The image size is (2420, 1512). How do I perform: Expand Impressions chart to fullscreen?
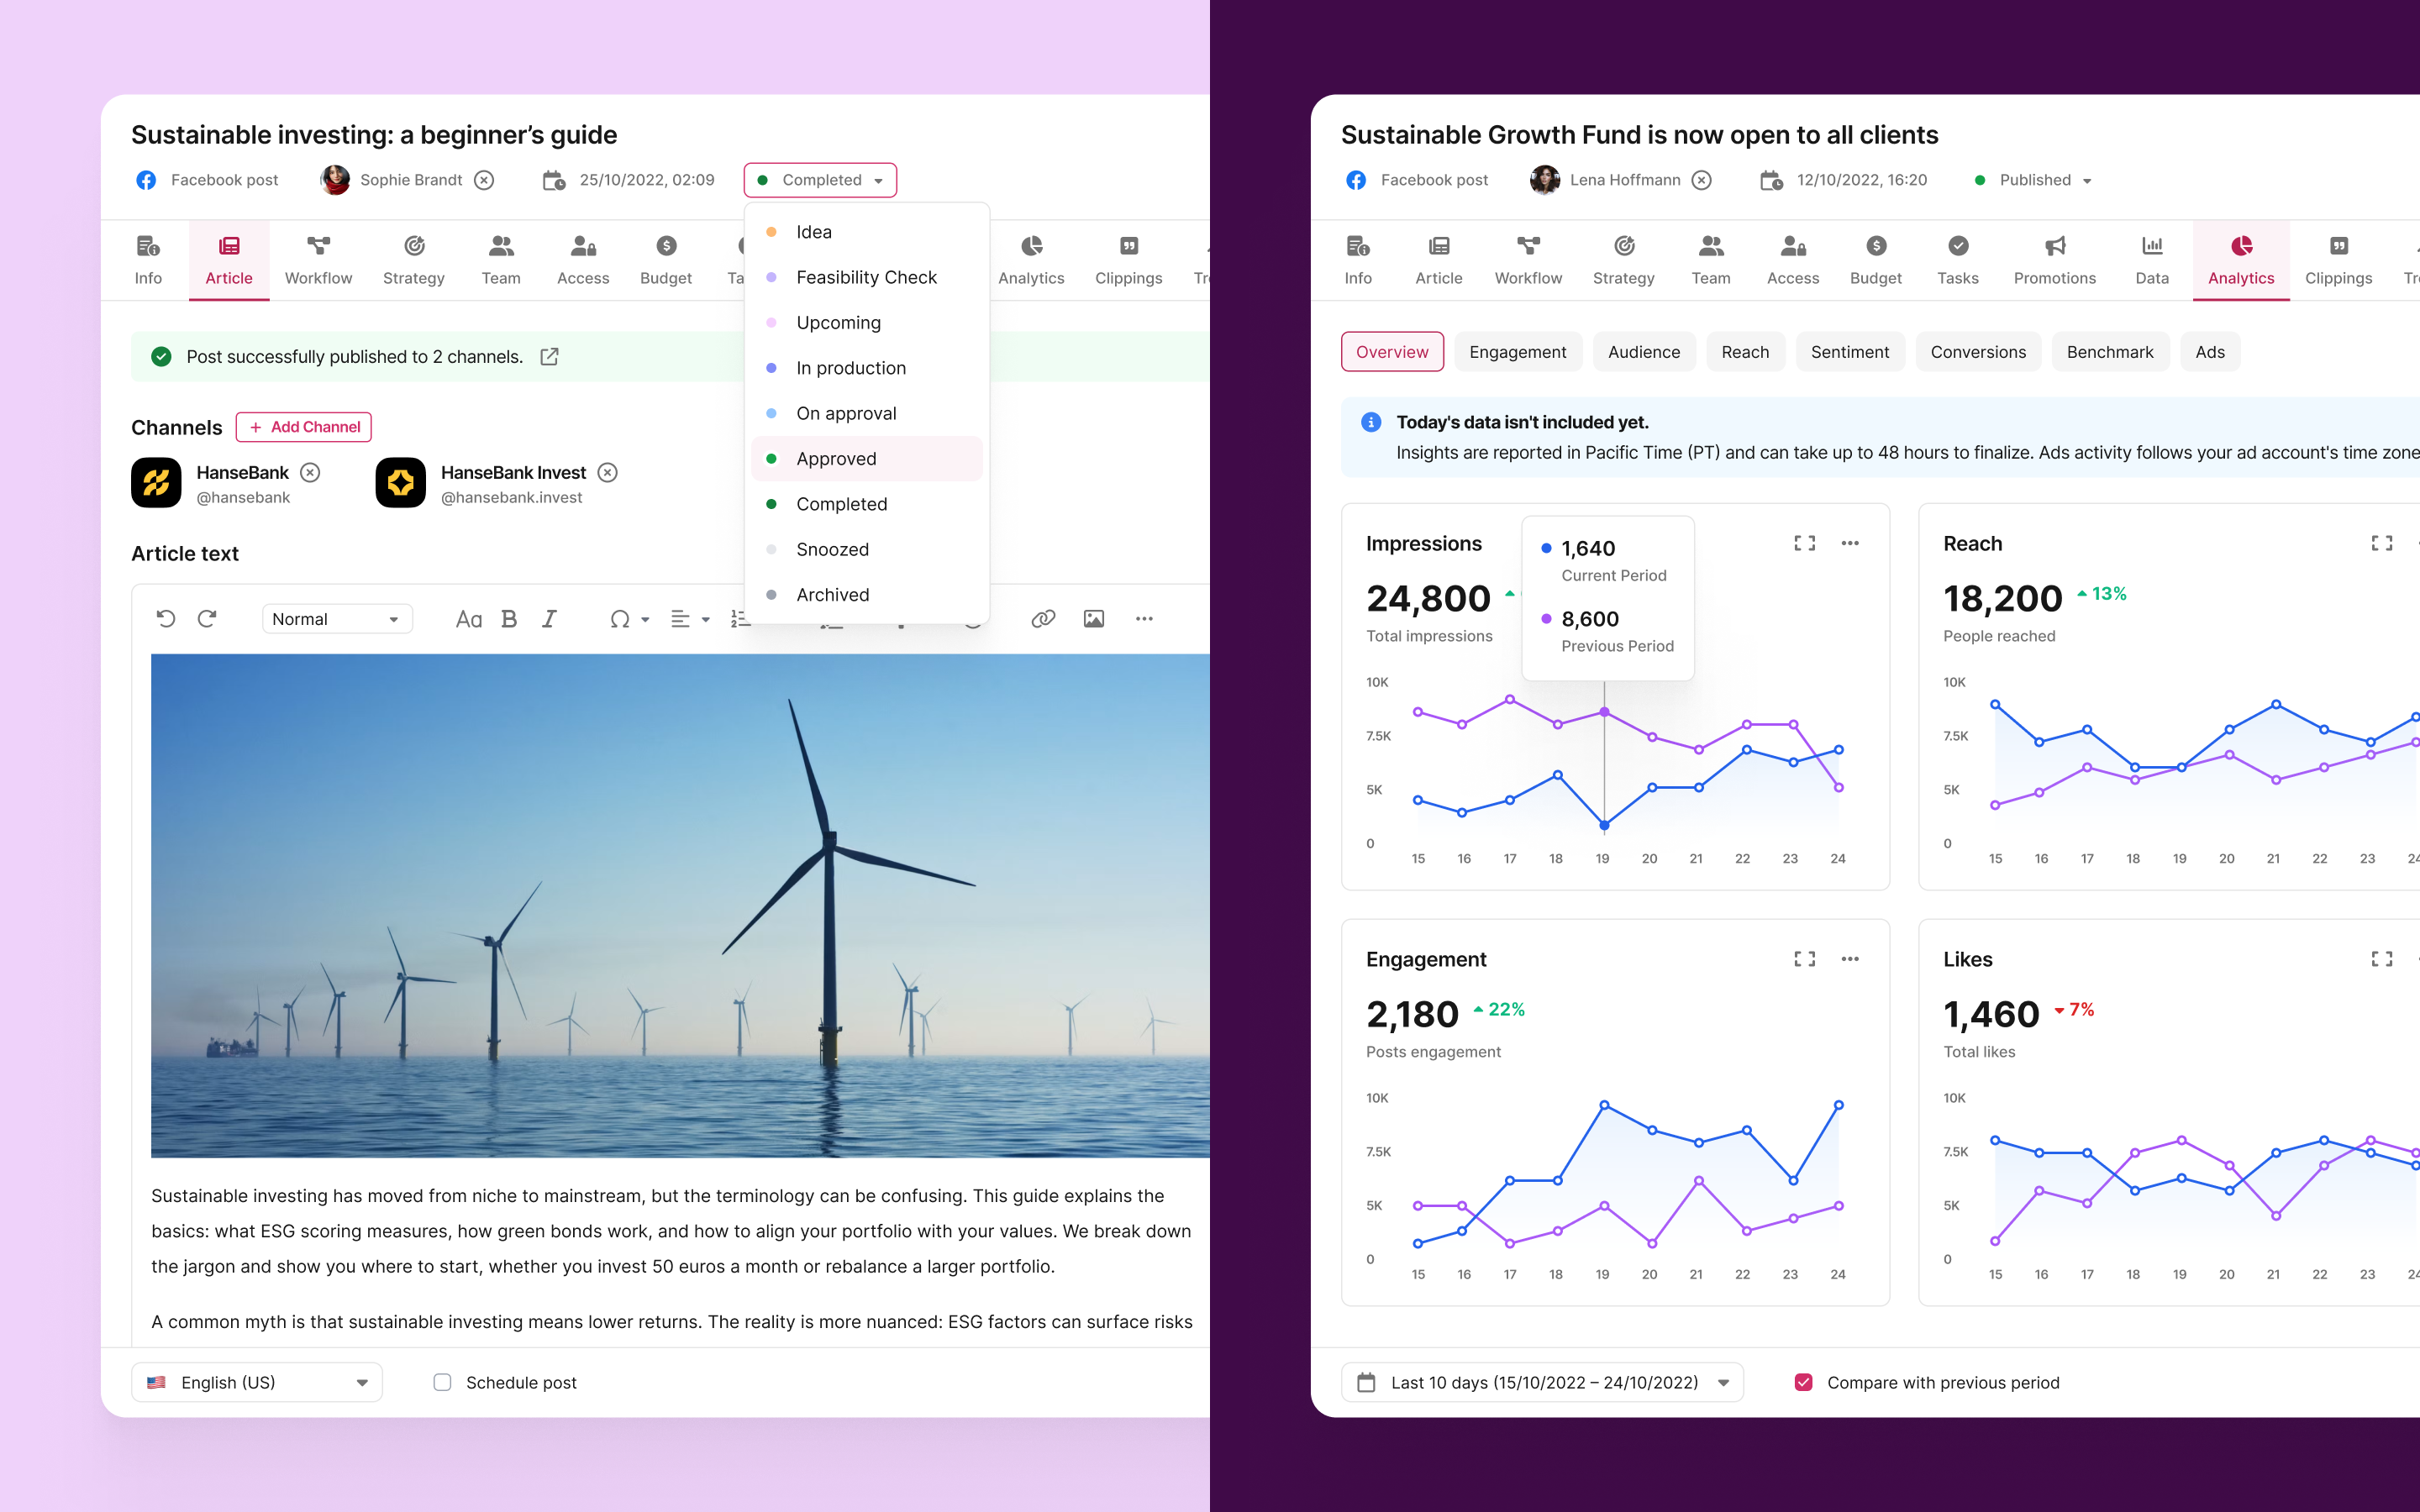coord(1805,543)
